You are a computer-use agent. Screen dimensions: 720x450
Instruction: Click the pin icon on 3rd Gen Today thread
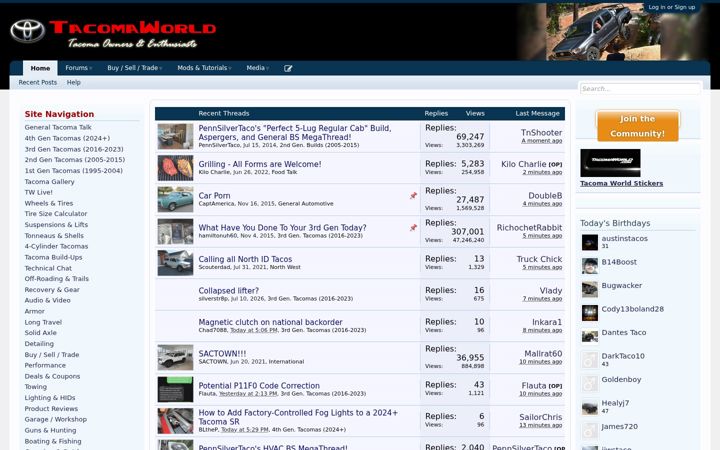pyautogui.click(x=413, y=227)
